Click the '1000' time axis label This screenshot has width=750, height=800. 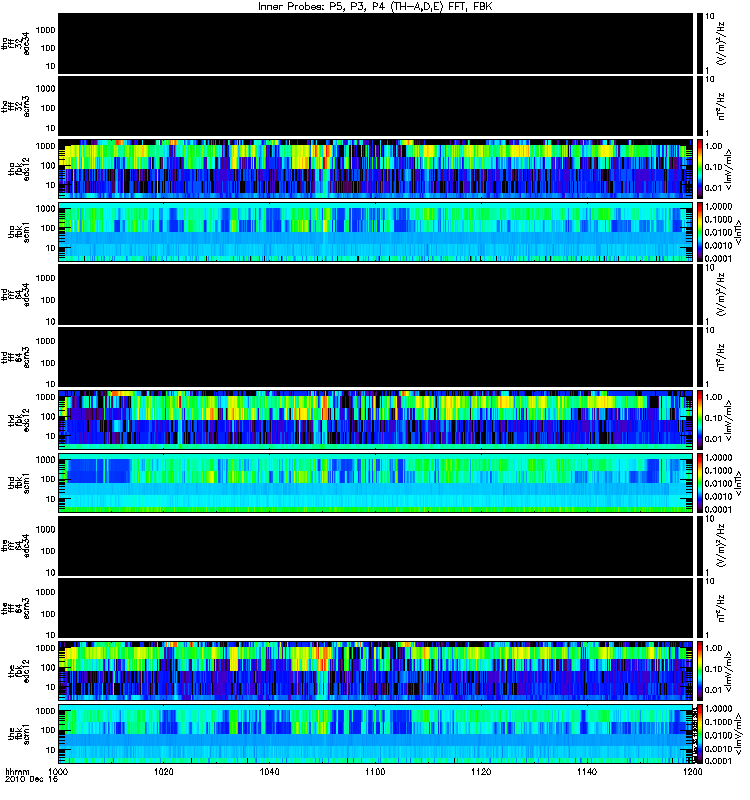(58, 771)
